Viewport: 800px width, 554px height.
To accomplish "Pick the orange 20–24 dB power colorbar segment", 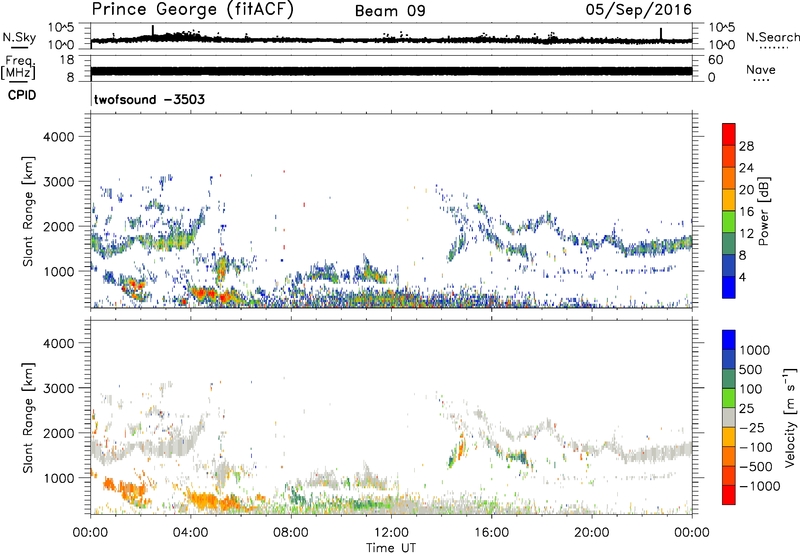I will pos(729,178).
